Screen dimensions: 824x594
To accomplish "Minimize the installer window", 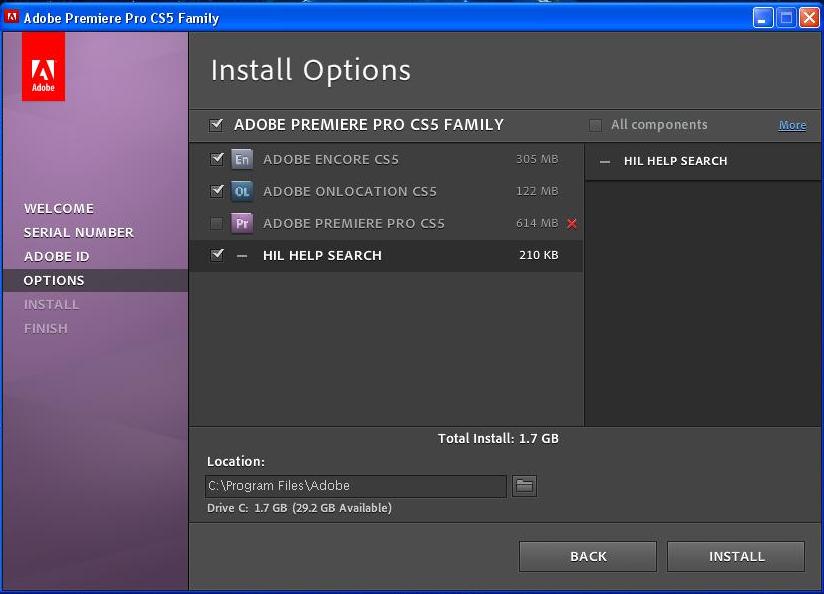I will [x=763, y=18].
